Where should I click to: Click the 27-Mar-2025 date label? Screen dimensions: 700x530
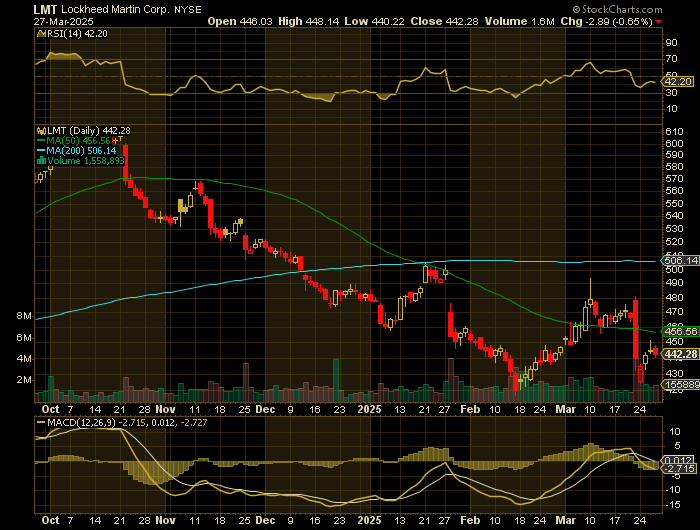point(63,22)
